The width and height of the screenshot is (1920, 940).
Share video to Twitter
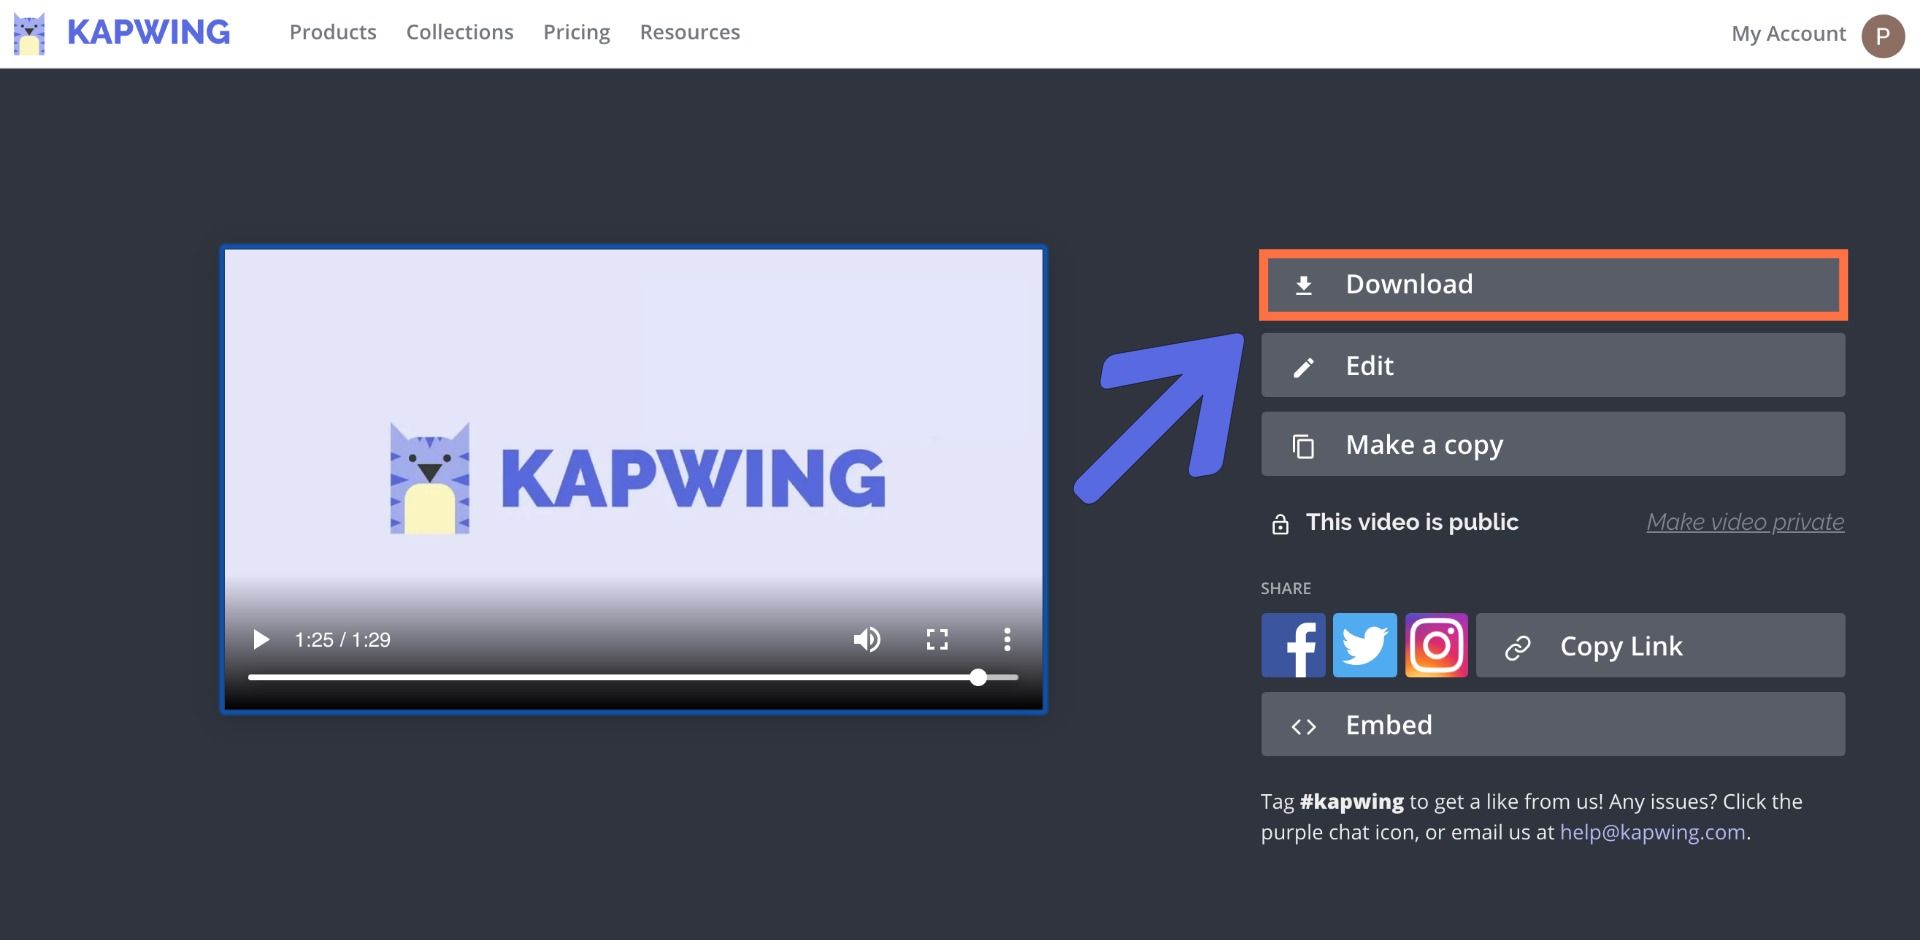point(1365,645)
